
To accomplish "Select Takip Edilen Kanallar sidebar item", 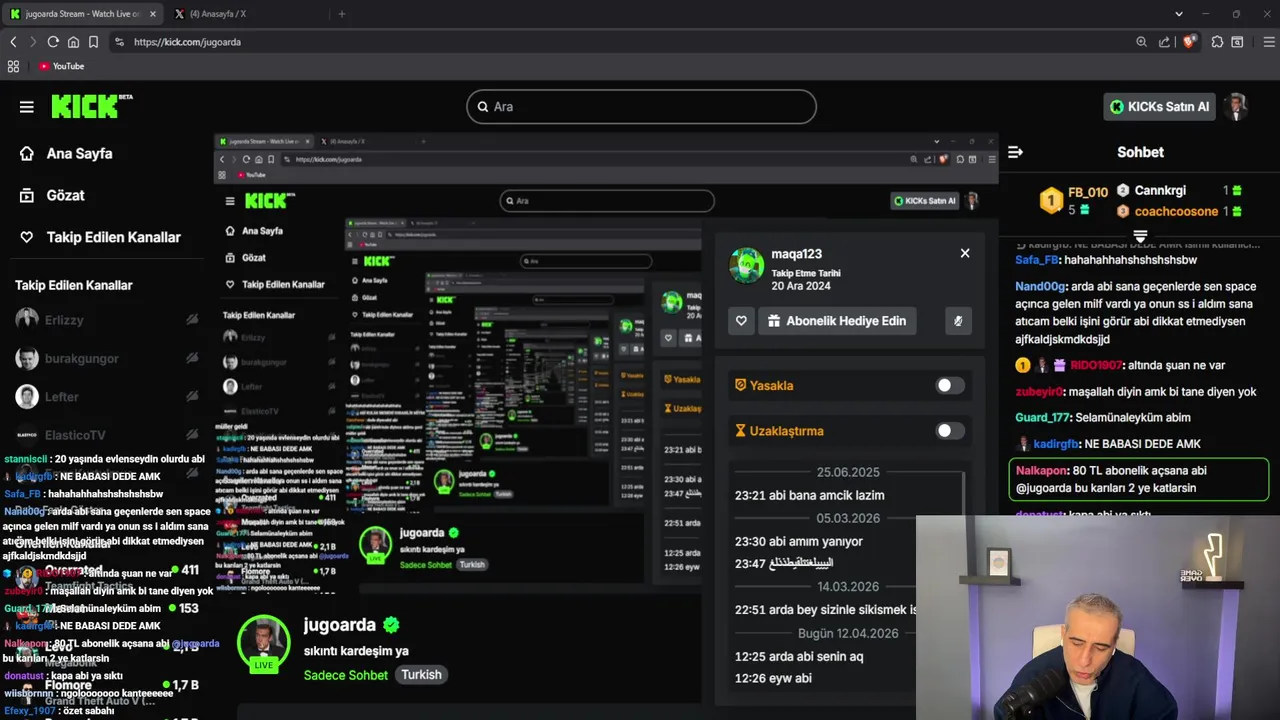I will coord(100,237).
